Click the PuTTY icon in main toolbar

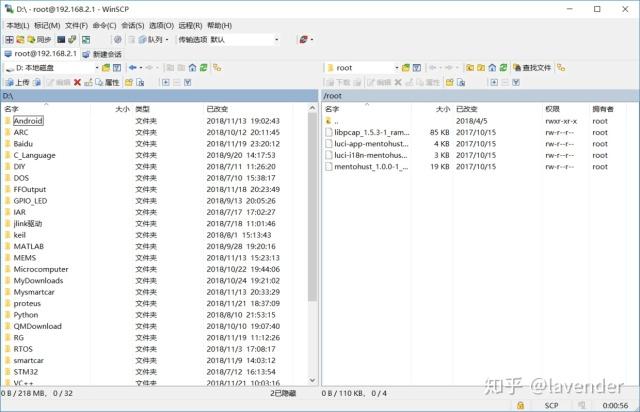coord(72,40)
